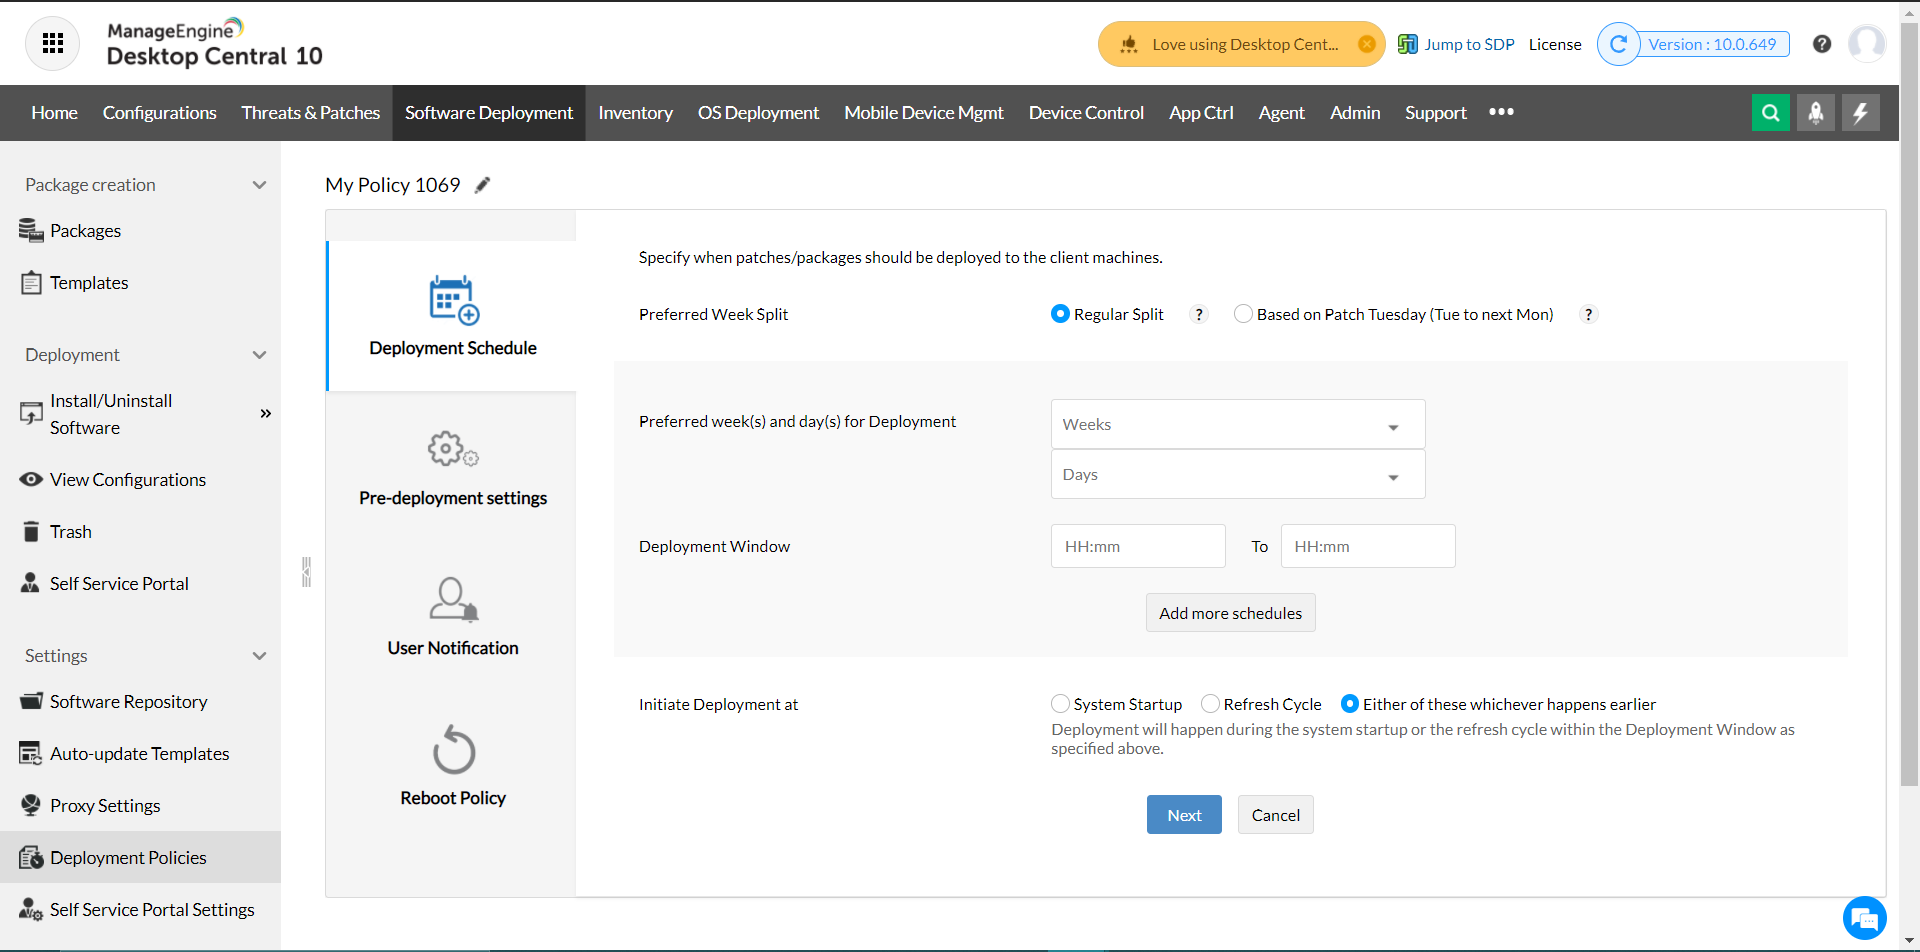Viewport: 1920px width, 952px height.
Task: Open the help question mark icon
Action: (x=1822, y=44)
